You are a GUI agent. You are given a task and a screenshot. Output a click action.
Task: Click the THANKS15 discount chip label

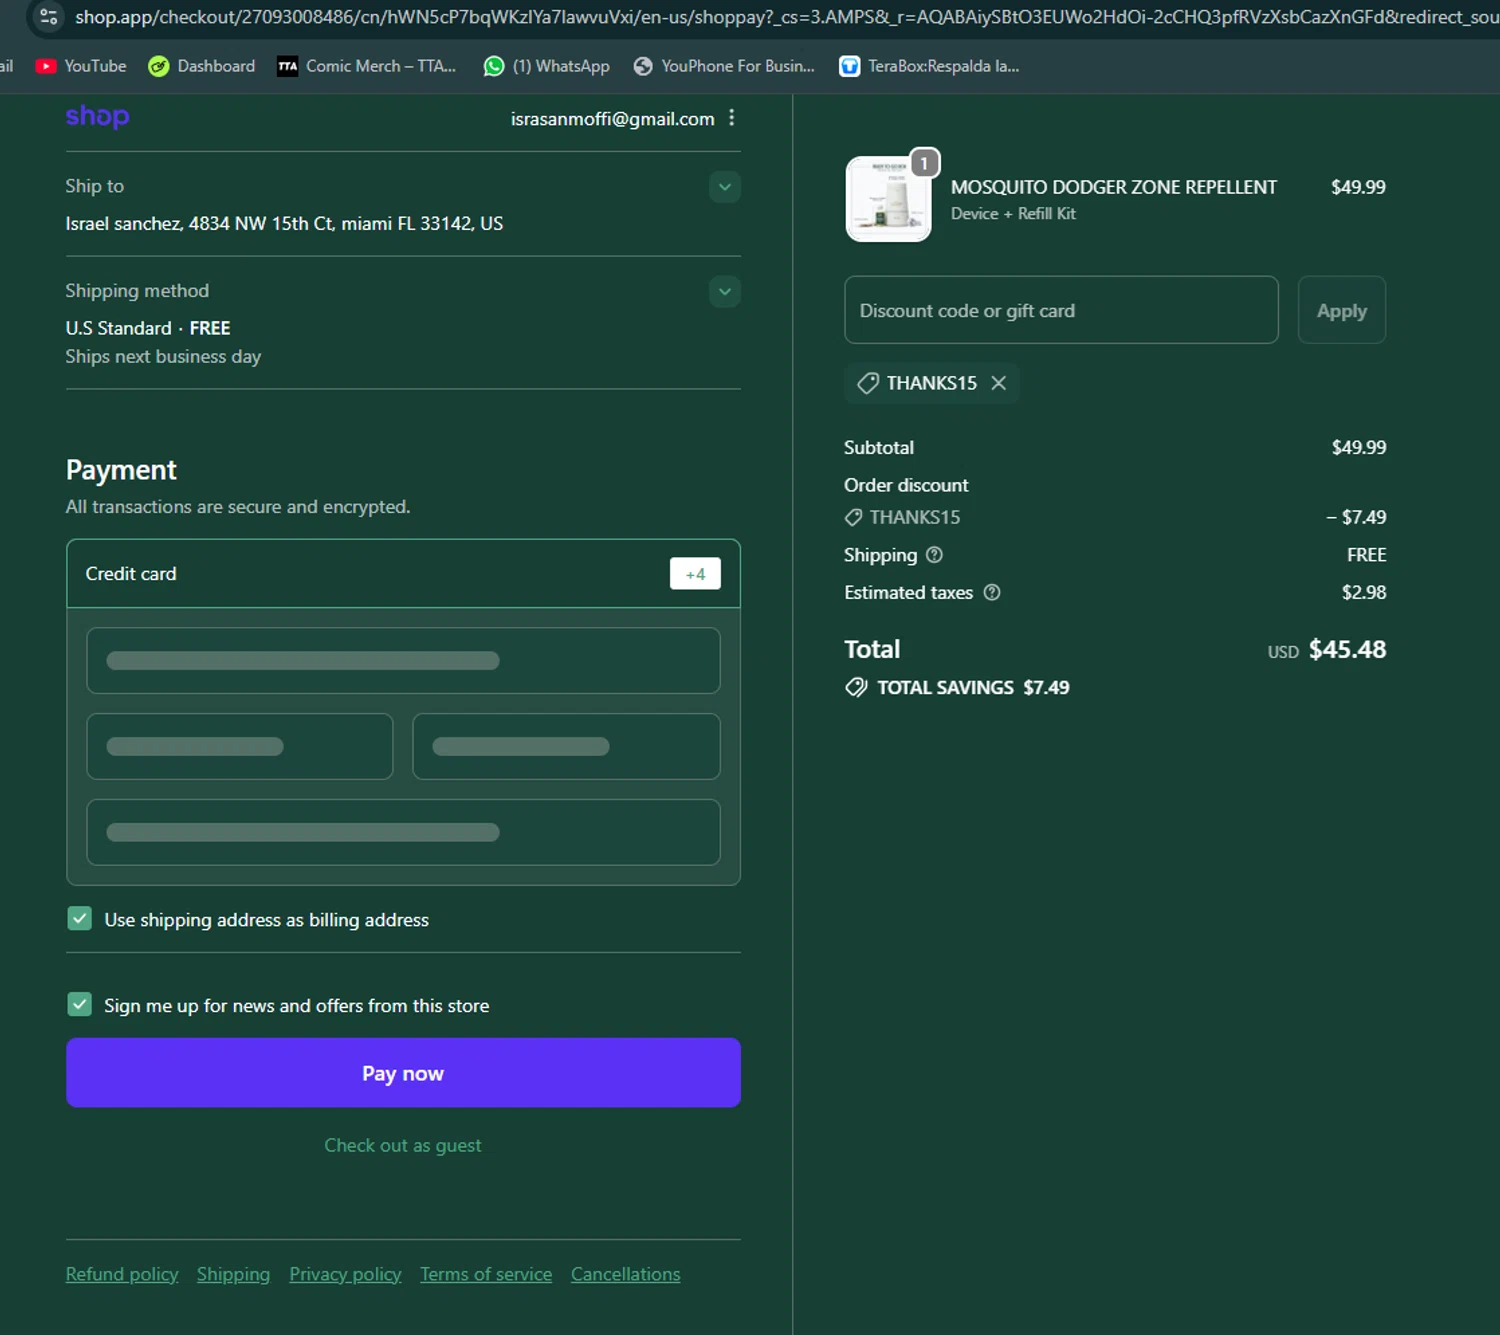coord(931,383)
